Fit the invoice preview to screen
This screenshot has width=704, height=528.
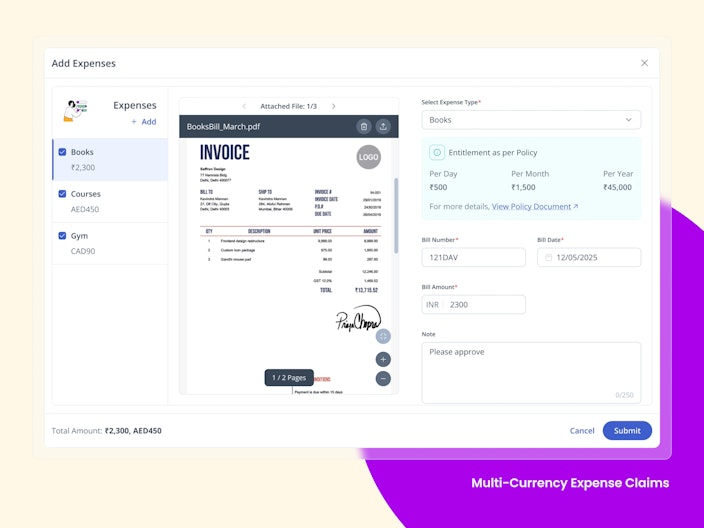click(383, 336)
